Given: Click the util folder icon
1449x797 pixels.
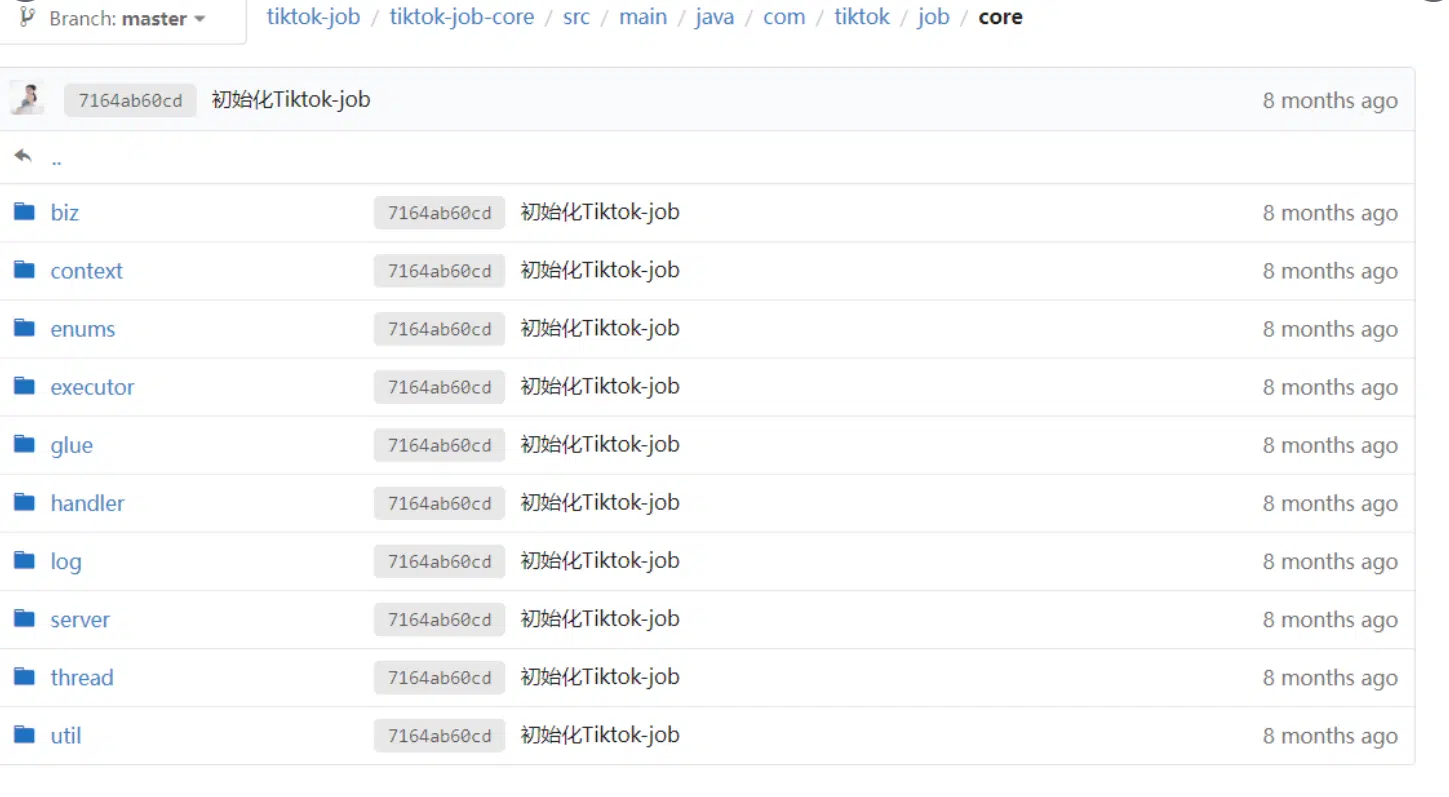Looking at the screenshot, I should coord(24,734).
